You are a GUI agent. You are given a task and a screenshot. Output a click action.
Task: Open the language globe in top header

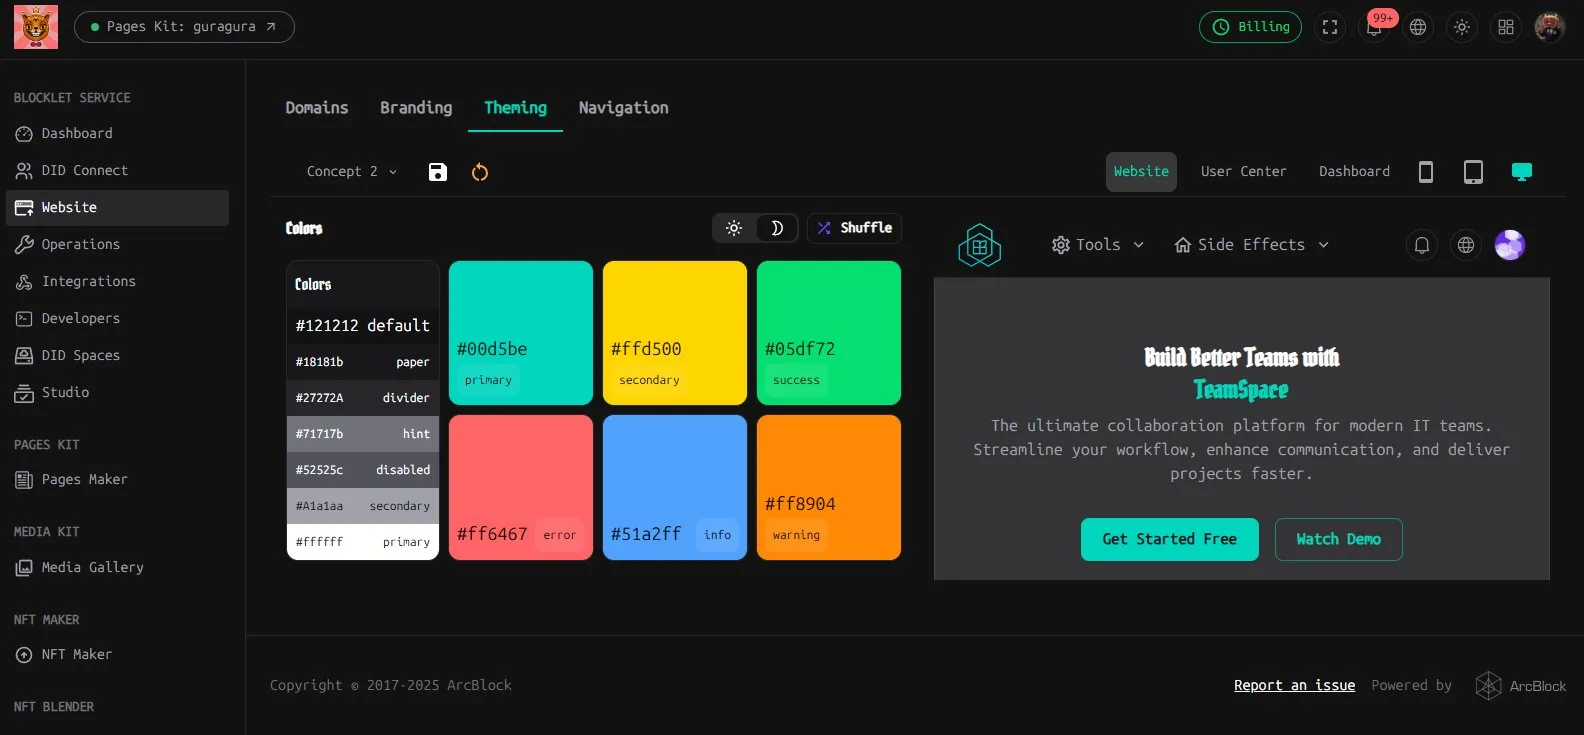pyautogui.click(x=1418, y=27)
